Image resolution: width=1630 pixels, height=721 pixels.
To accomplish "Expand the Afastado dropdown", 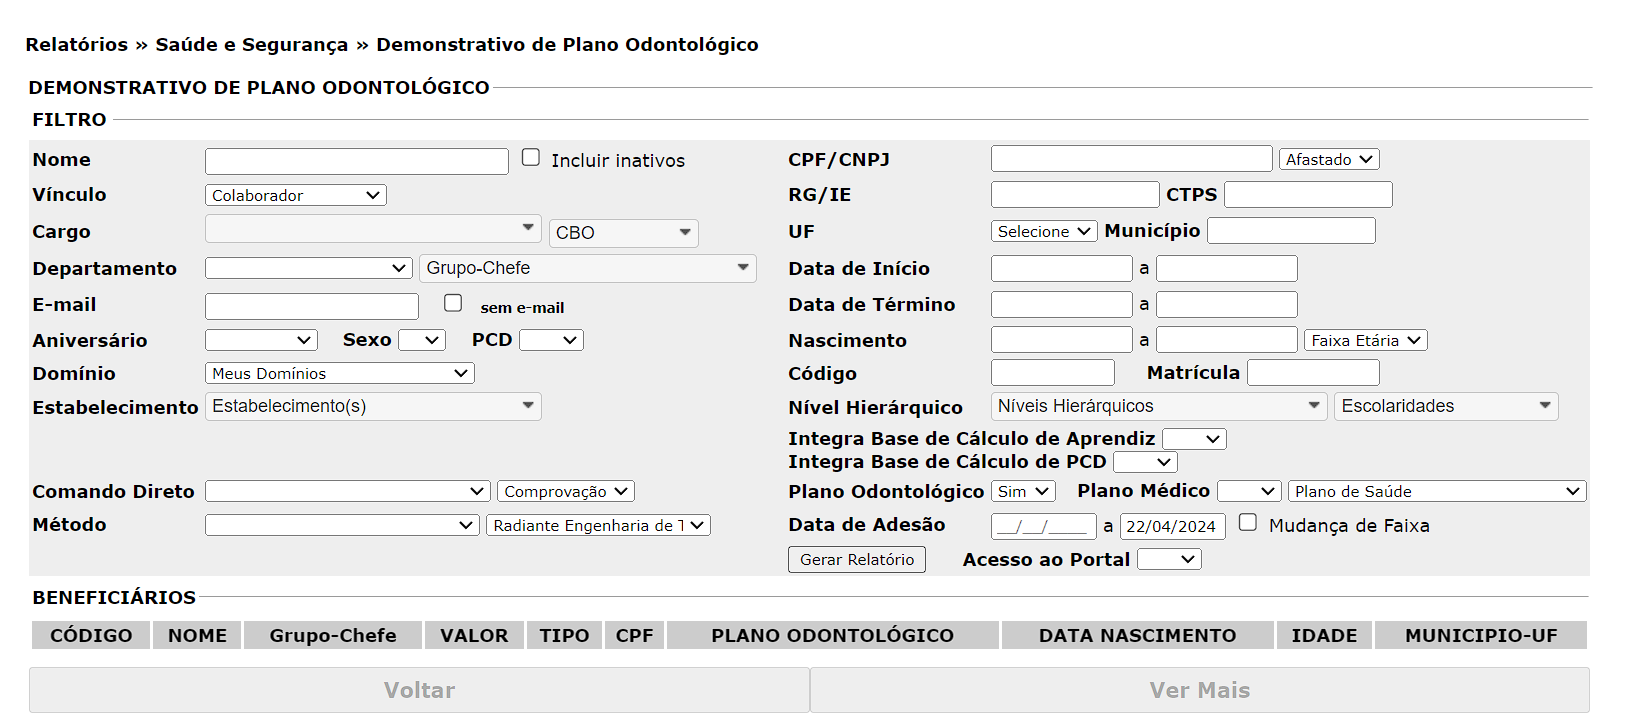I will click(x=1329, y=159).
